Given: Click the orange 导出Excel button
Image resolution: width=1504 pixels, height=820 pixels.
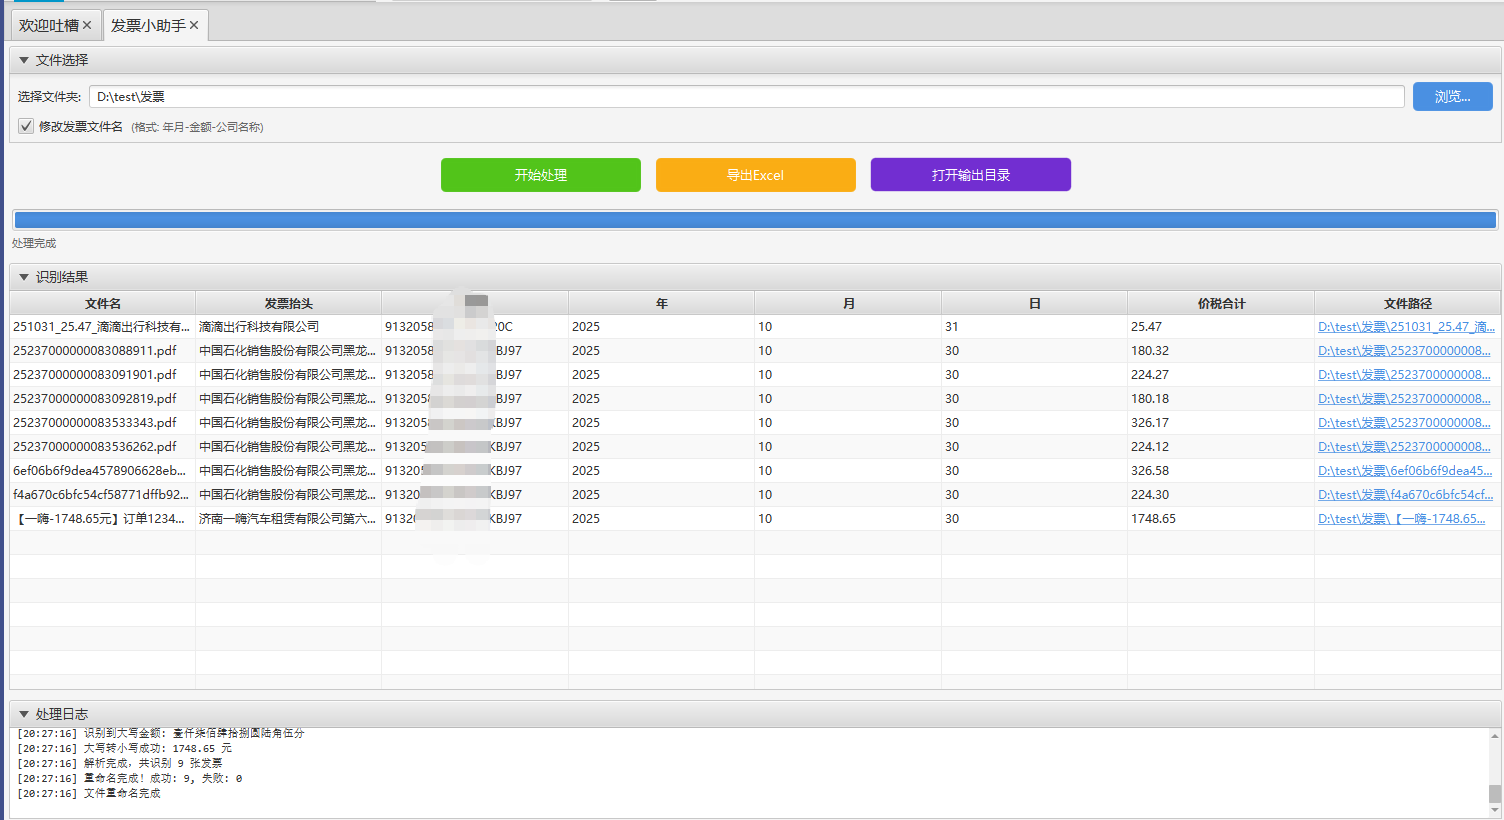Looking at the screenshot, I should coord(755,175).
